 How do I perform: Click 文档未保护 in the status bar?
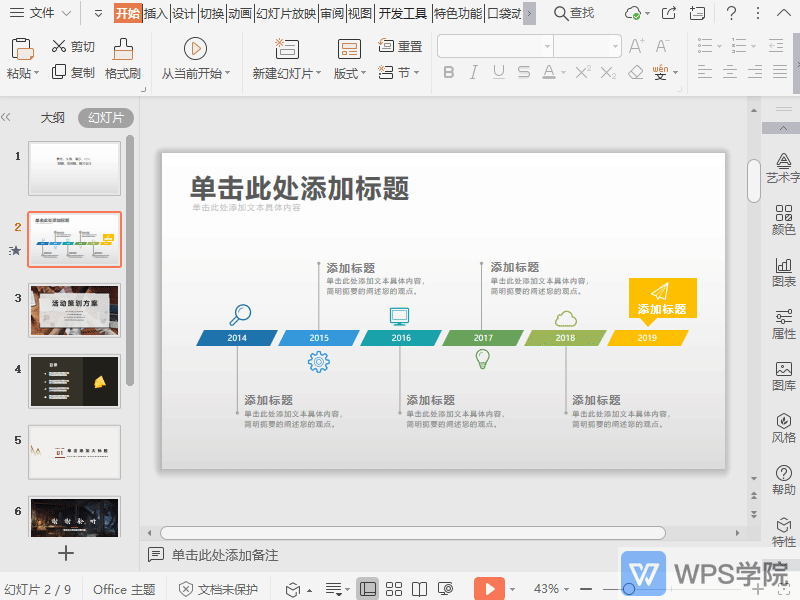point(218,589)
